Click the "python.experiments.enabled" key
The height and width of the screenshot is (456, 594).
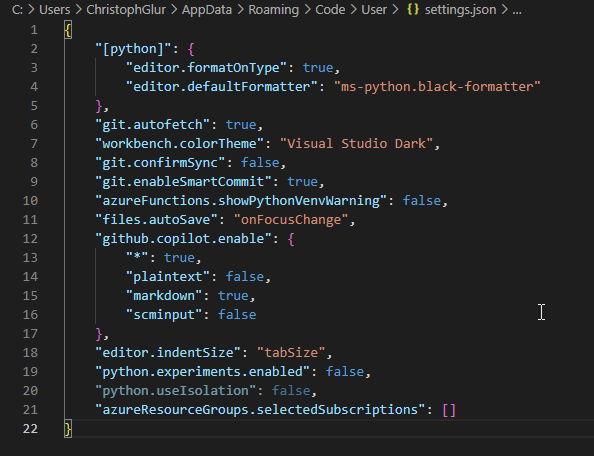(x=203, y=372)
